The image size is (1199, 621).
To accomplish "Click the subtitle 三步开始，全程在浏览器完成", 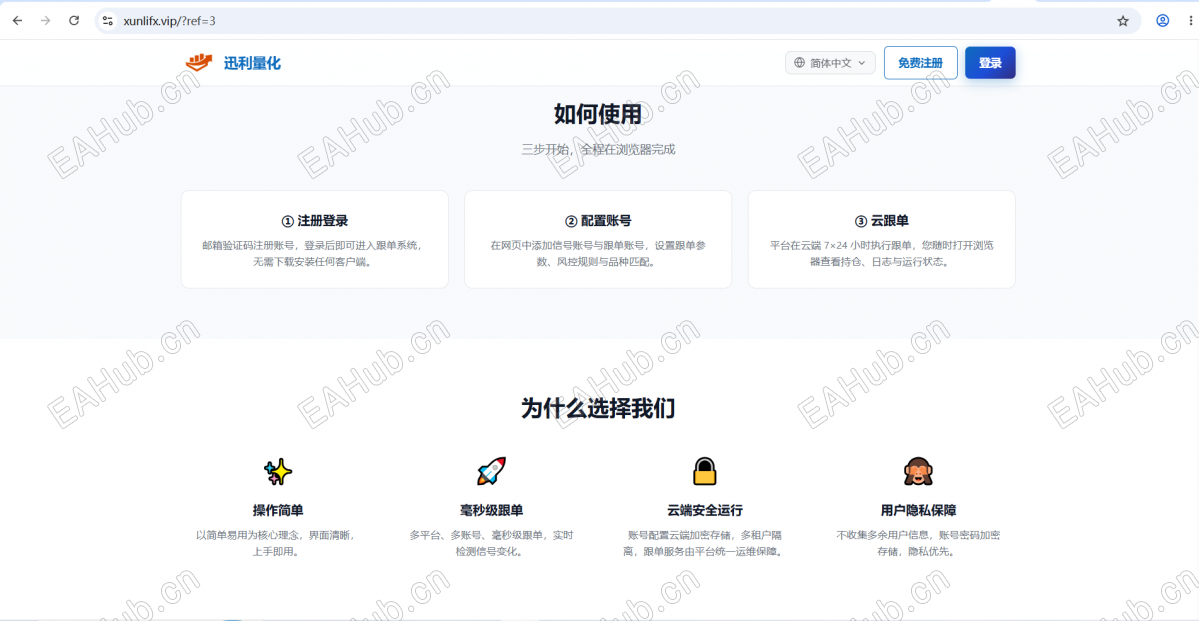I will click(x=598, y=149).
